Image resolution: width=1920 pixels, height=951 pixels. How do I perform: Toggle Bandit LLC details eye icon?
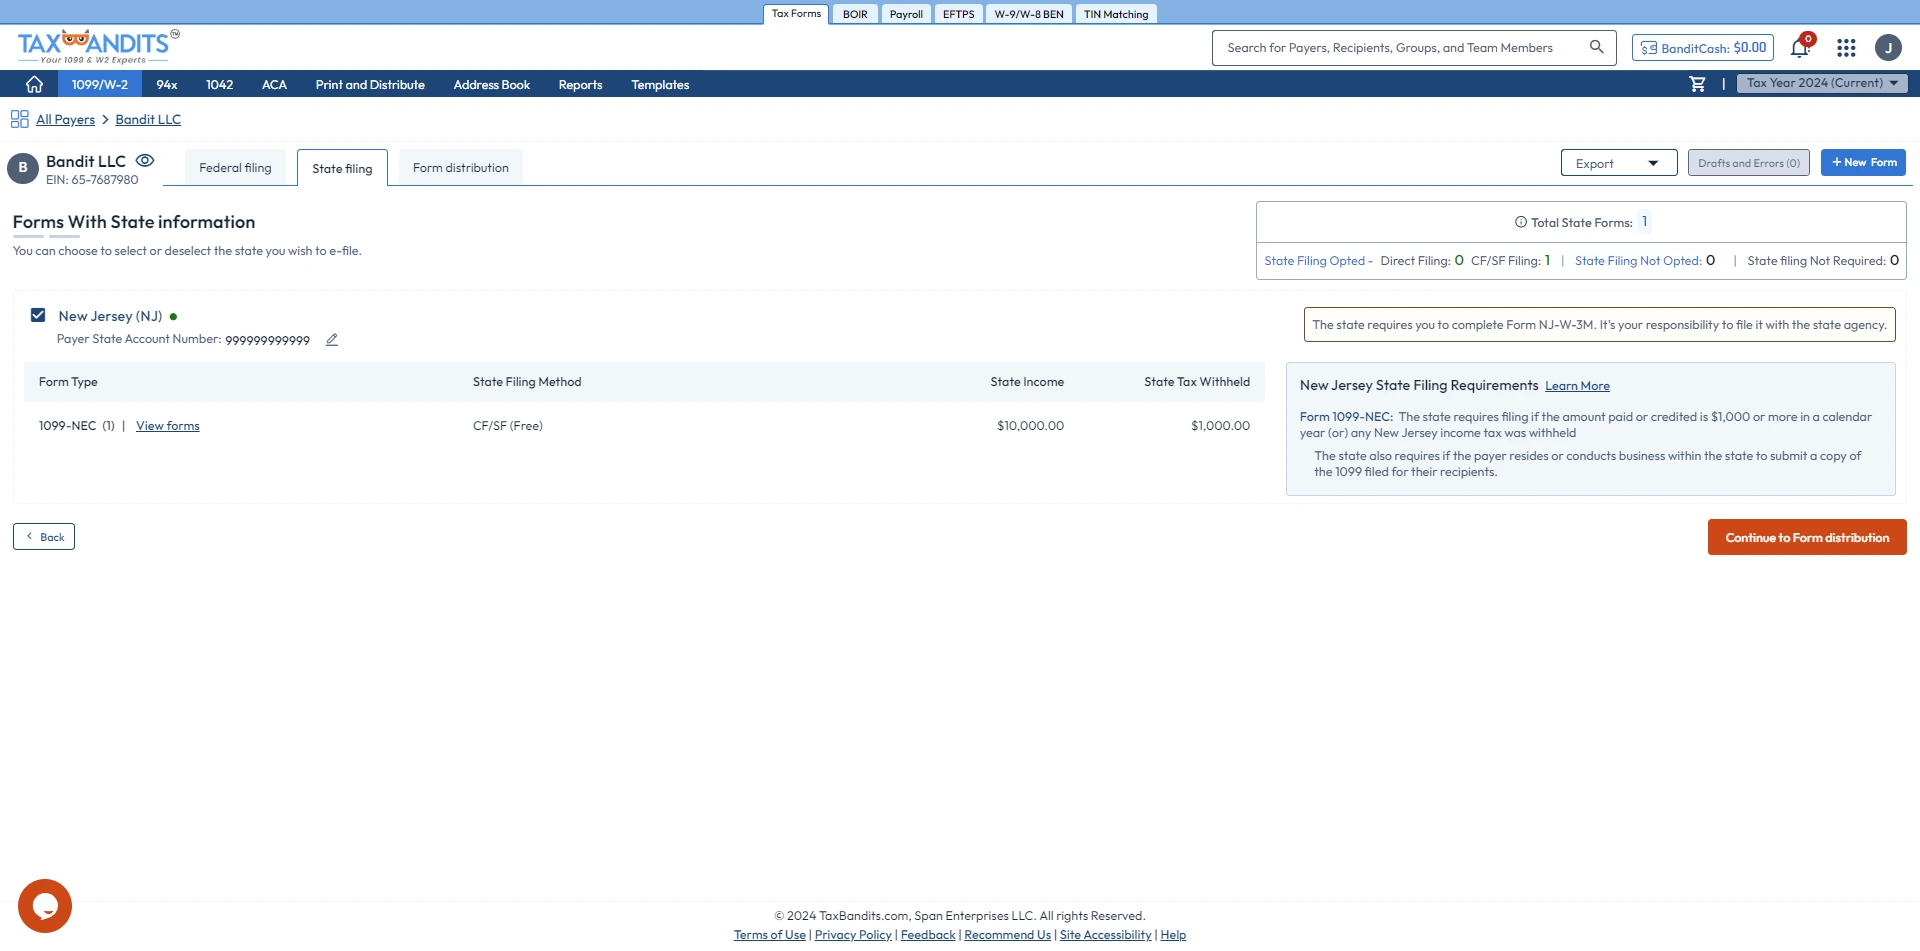tap(145, 160)
